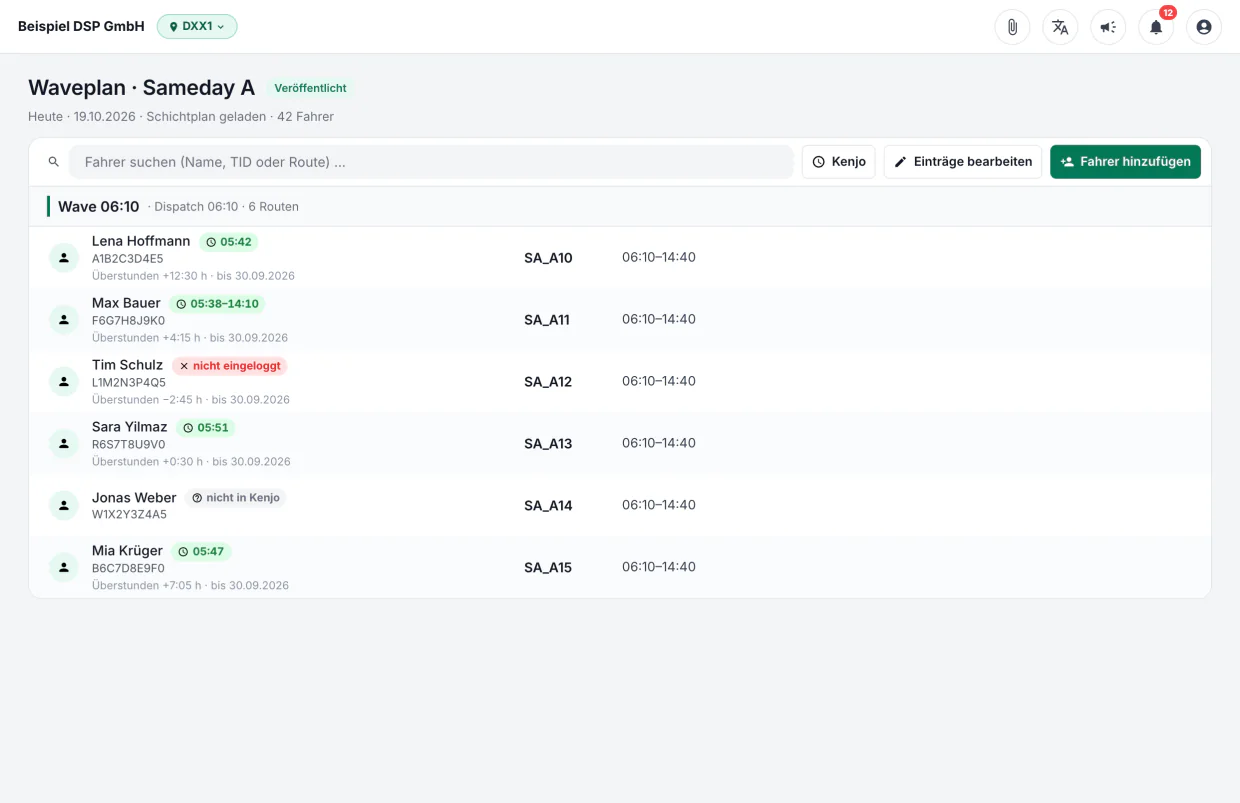The width and height of the screenshot is (1240, 803).
Task: Click Max Bauer's avatar icon
Action: tap(64, 320)
